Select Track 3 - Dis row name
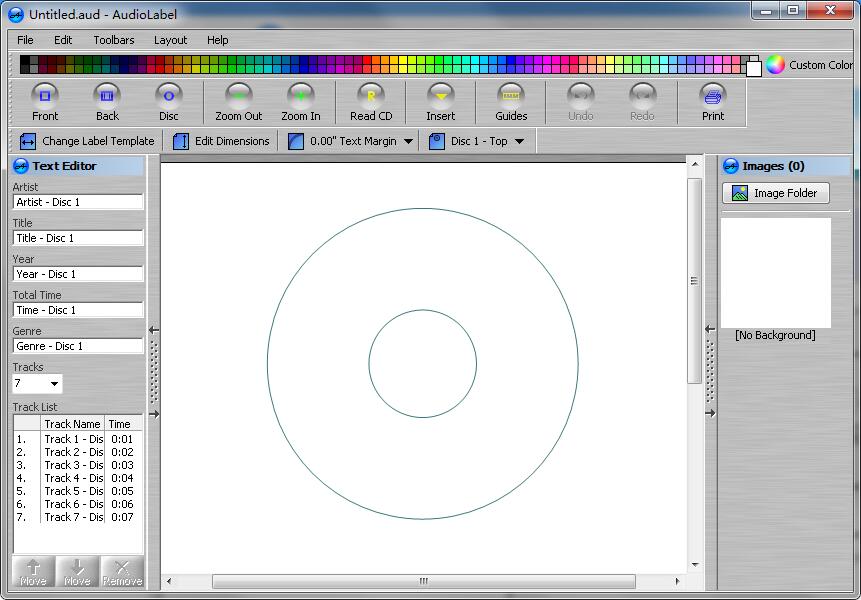 pyautogui.click(x=74, y=465)
